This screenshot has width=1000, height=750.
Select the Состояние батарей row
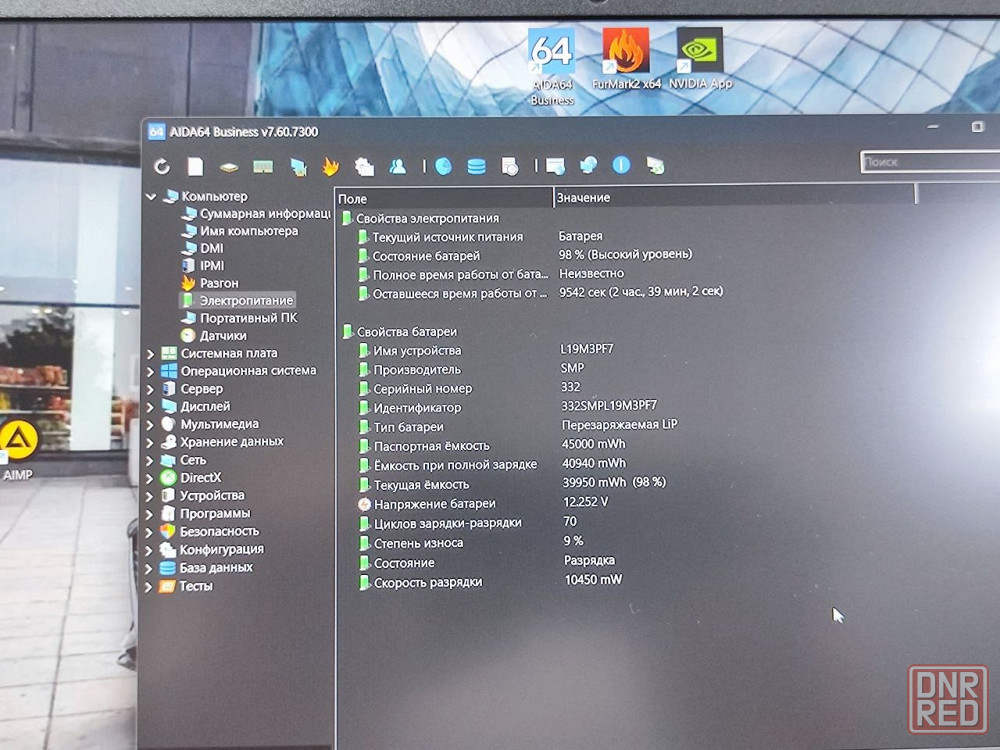point(524,255)
